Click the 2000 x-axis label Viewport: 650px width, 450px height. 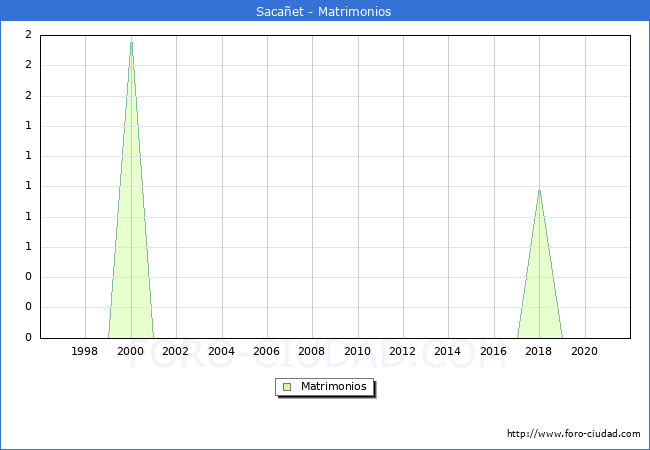click(x=130, y=351)
